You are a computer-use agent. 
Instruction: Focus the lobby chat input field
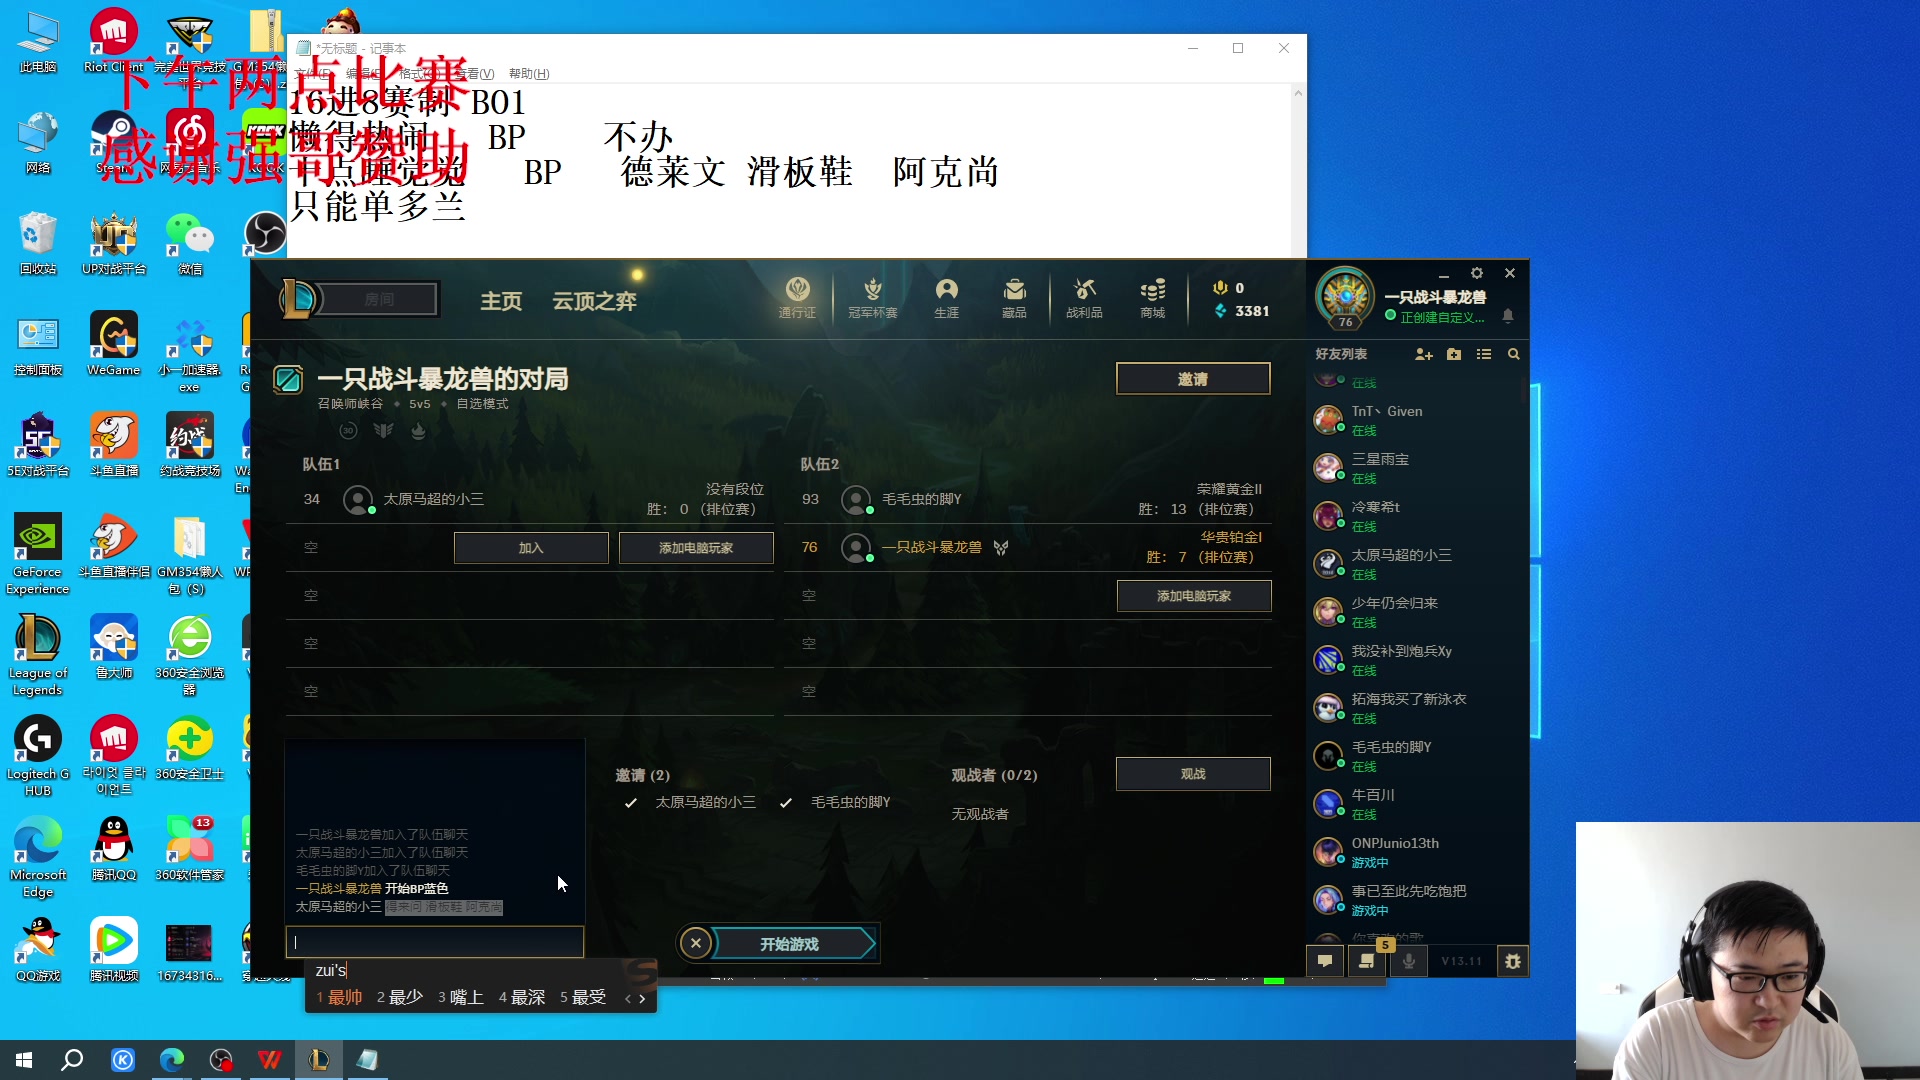pyautogui.click(x=435, y=942)
